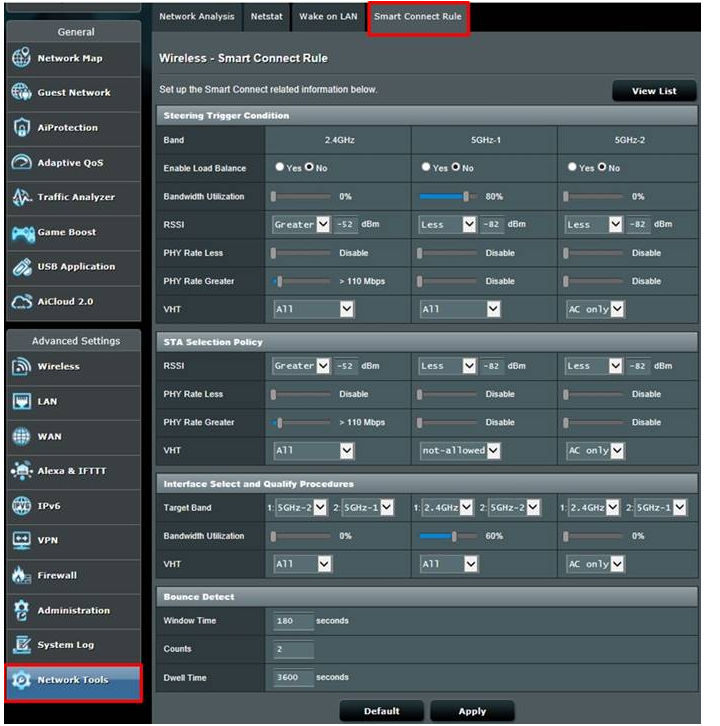Switch to Network Analysis tab
The height and width of the screenshot is (726, 720).
click(x=197, y=17)
